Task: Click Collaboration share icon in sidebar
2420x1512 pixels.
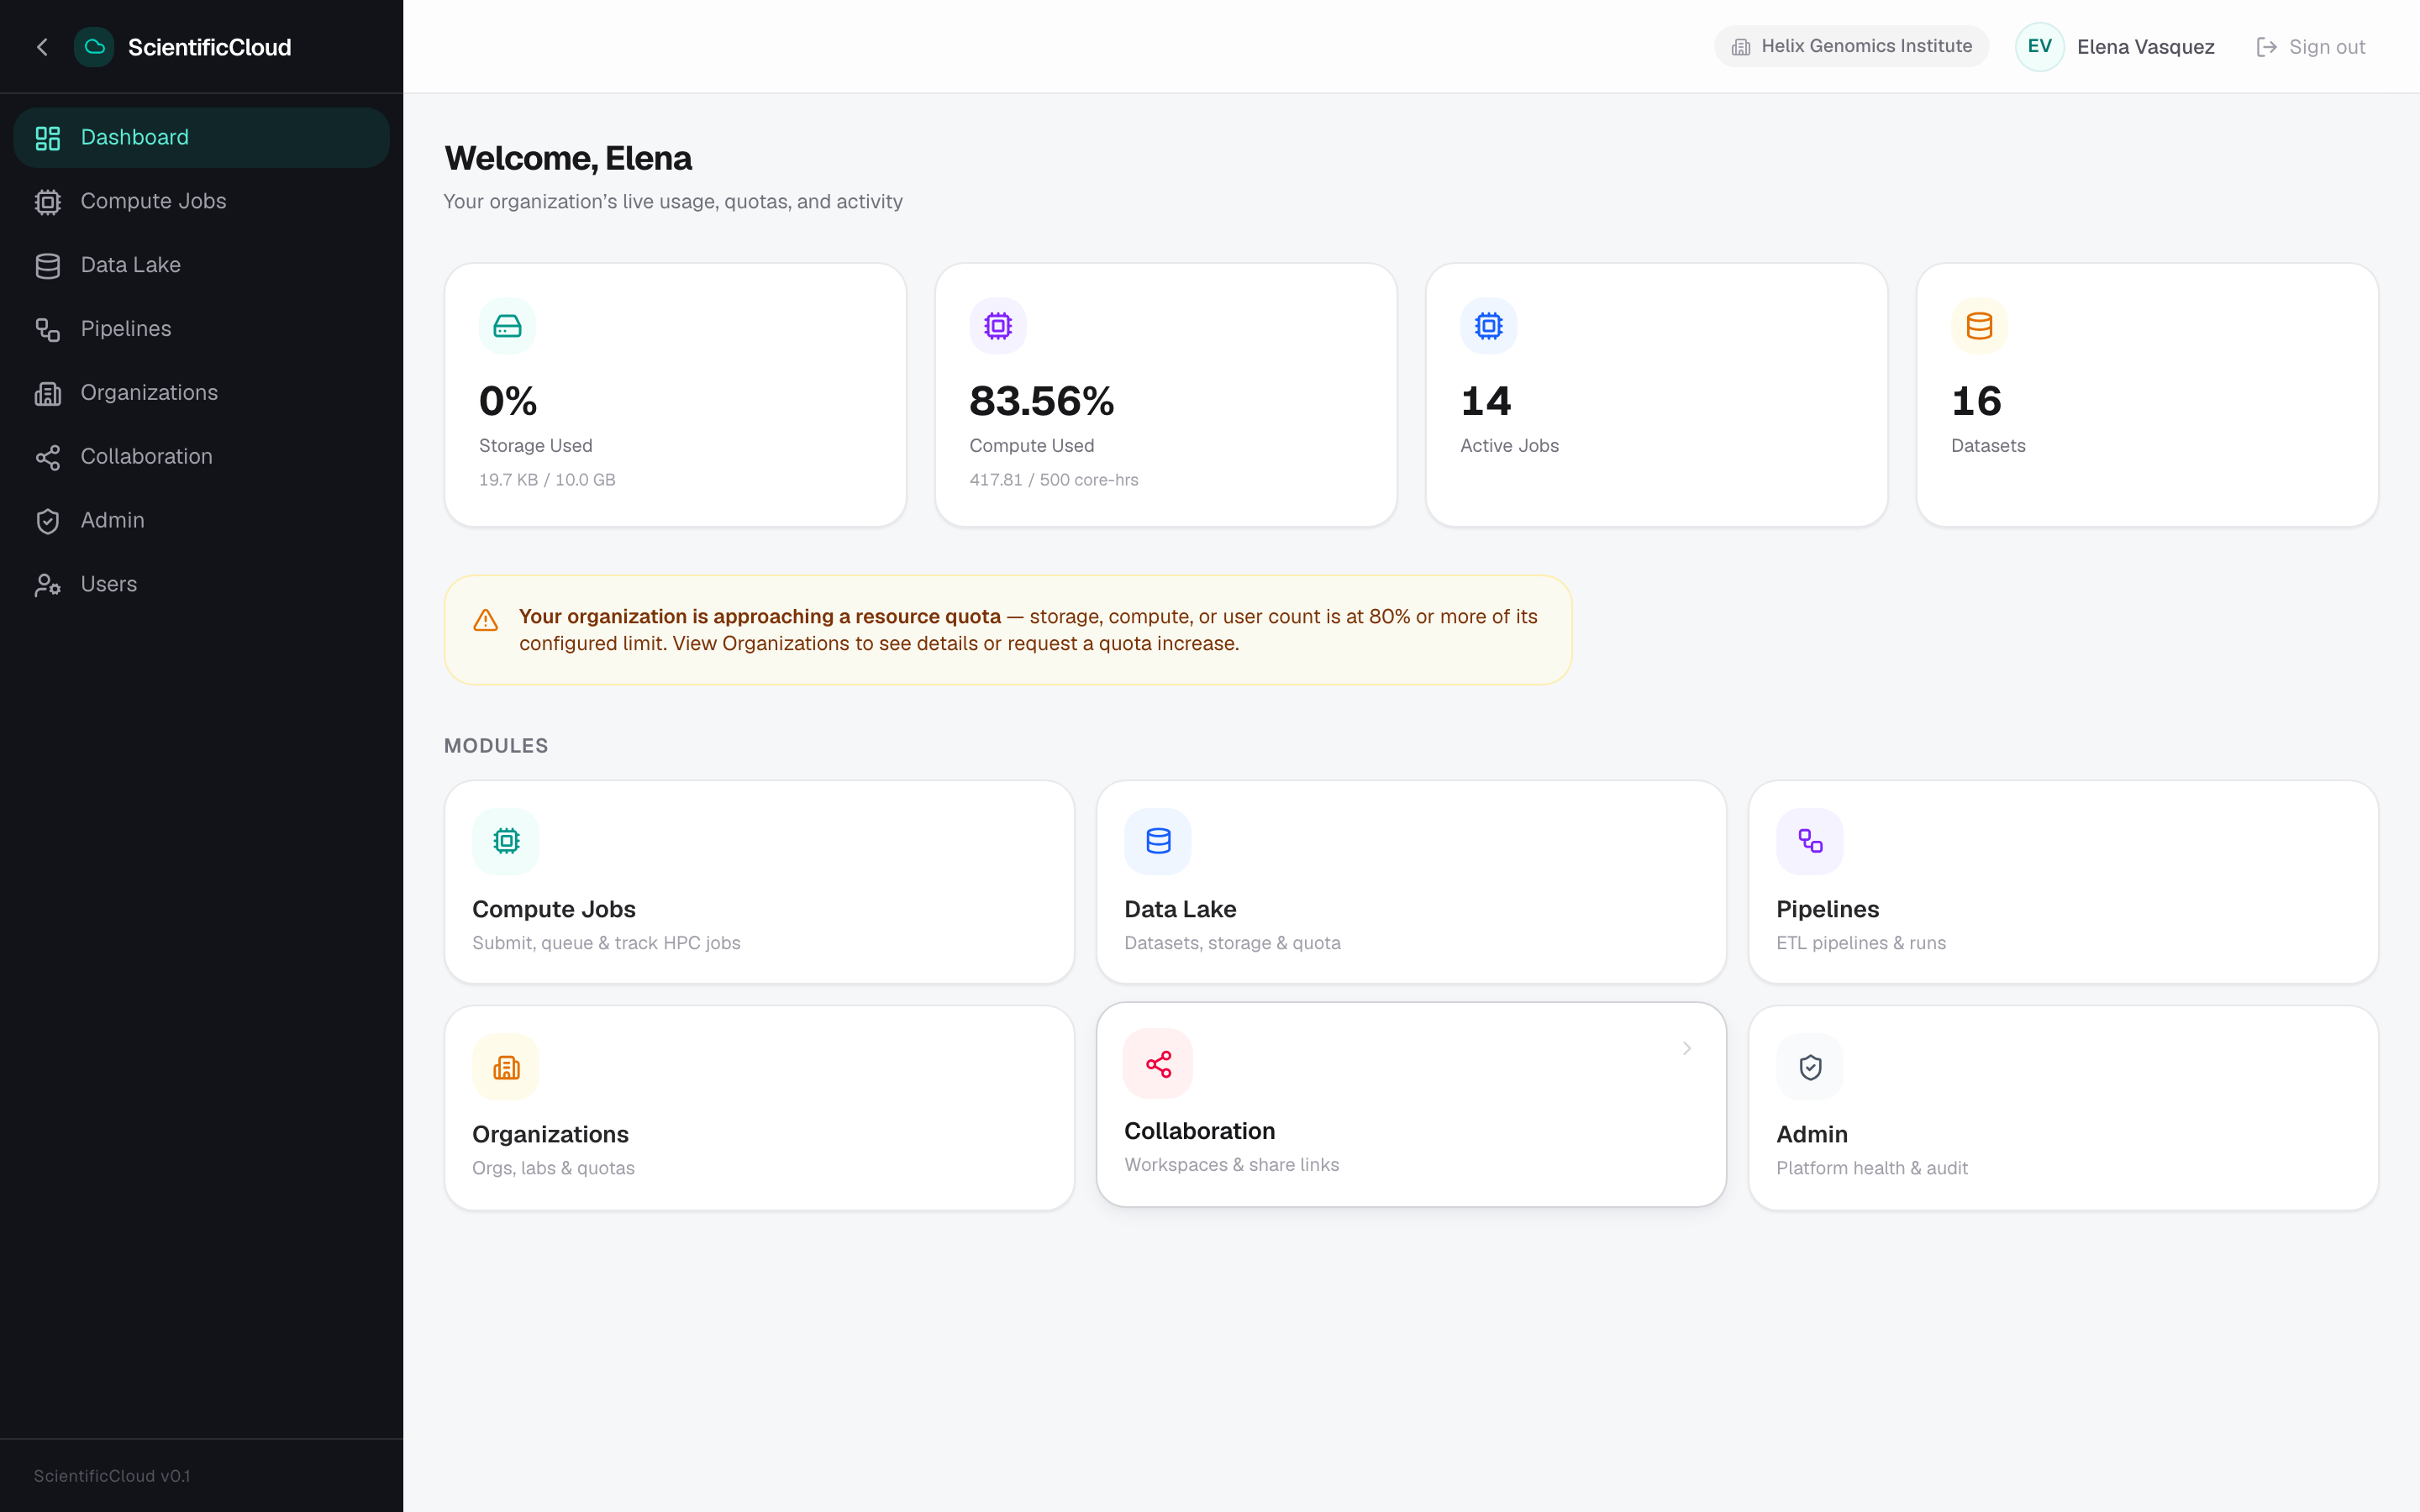Action: click(x=48, y=458)
